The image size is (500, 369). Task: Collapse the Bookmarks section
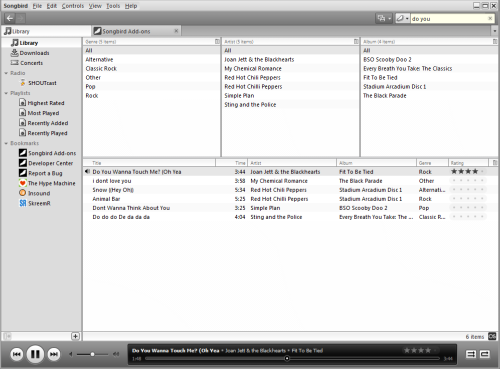tap(6, 143)
